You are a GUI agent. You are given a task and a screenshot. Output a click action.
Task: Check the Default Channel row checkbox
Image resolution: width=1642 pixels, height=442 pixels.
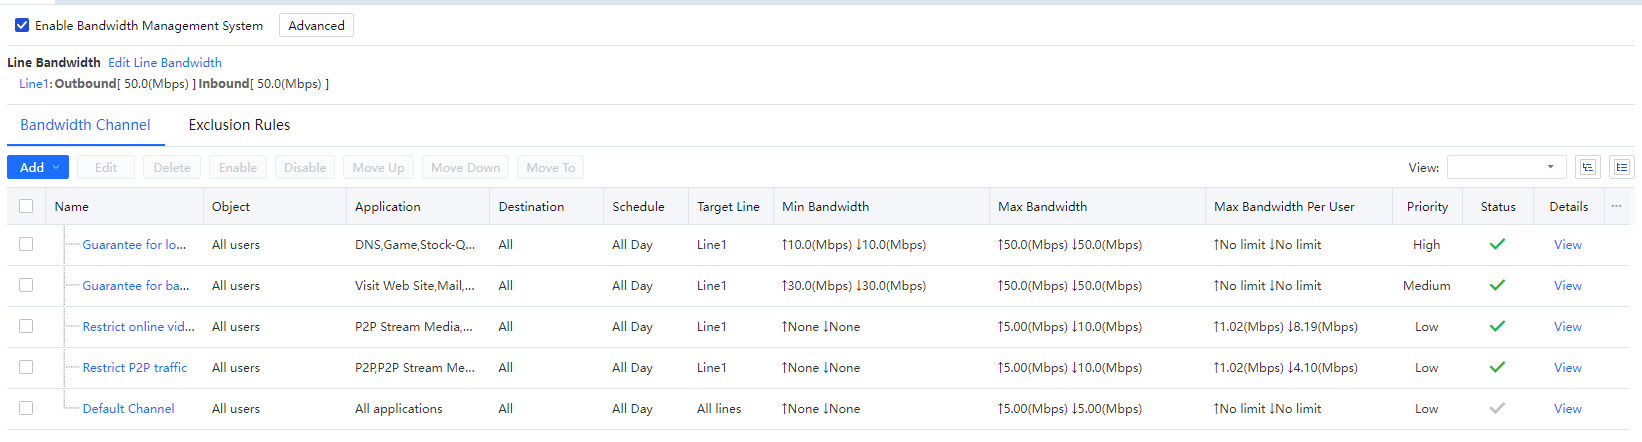26,408
